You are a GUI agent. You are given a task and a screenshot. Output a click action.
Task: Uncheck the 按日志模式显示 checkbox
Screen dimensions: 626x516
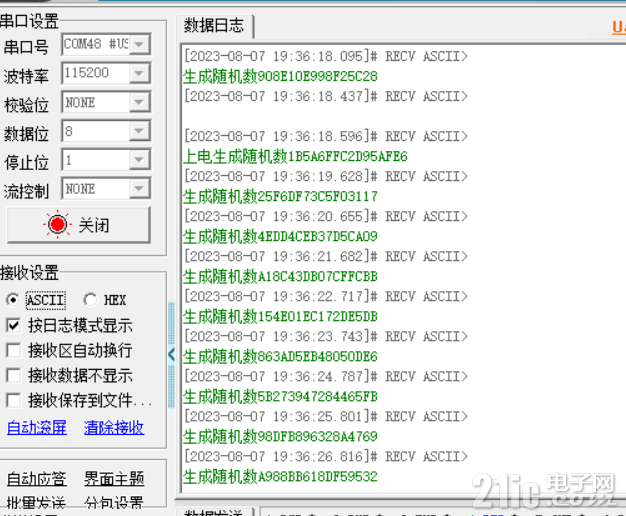[x=13, y=325]
